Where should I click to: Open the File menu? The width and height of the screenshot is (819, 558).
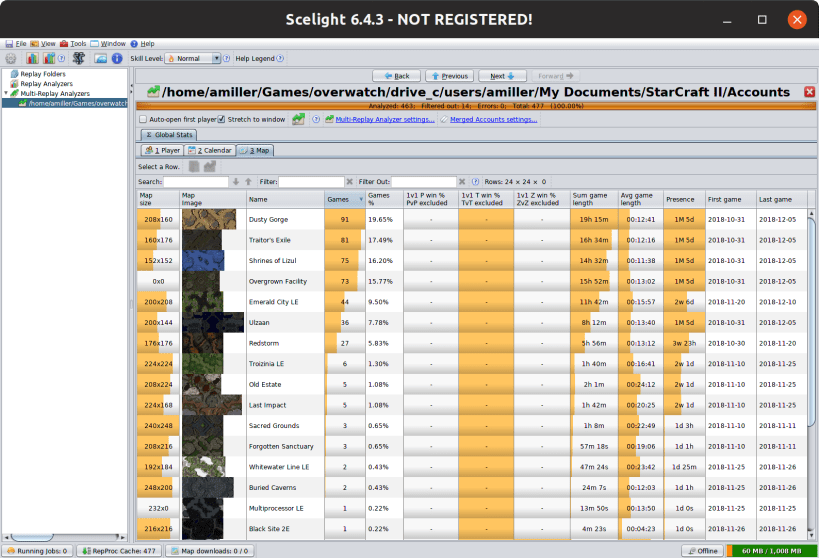click(16, 44)
